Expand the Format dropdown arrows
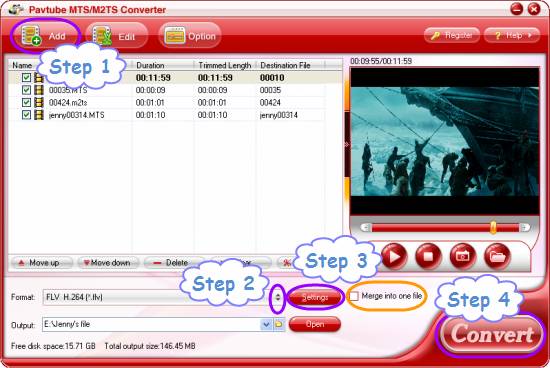The image size is (550, 368). [277, 297]
